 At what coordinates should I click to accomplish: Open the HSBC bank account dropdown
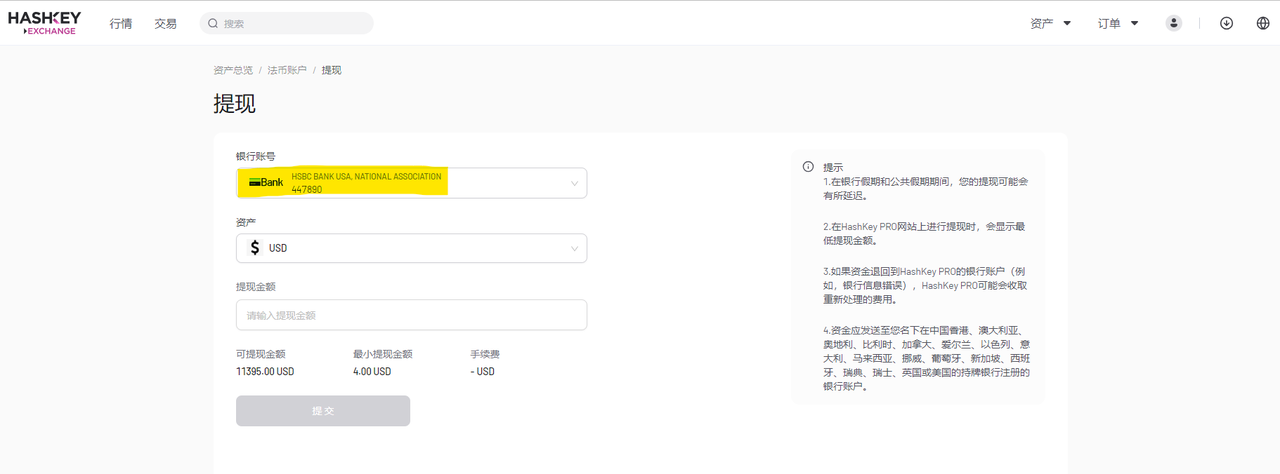click(411, 183)
